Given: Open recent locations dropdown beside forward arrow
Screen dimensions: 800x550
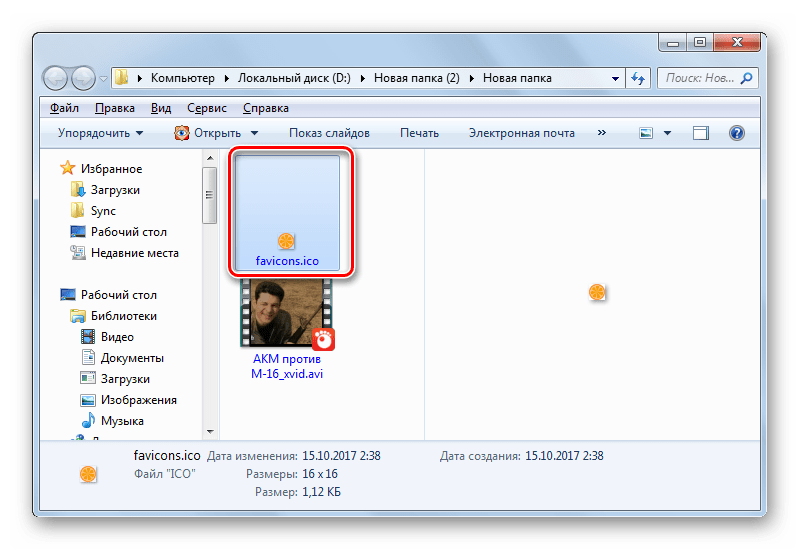Looking at the screenshot, I should [103, 79].
